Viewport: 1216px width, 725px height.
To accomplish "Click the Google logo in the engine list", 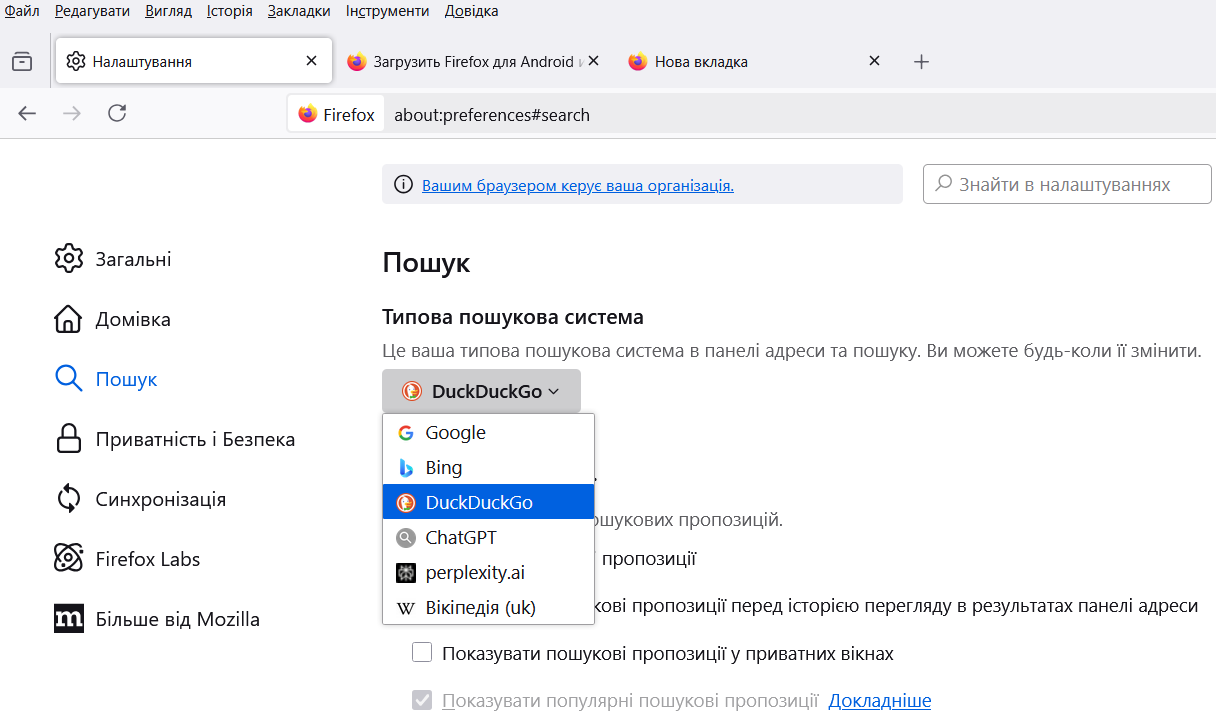I will coord(406,433).
